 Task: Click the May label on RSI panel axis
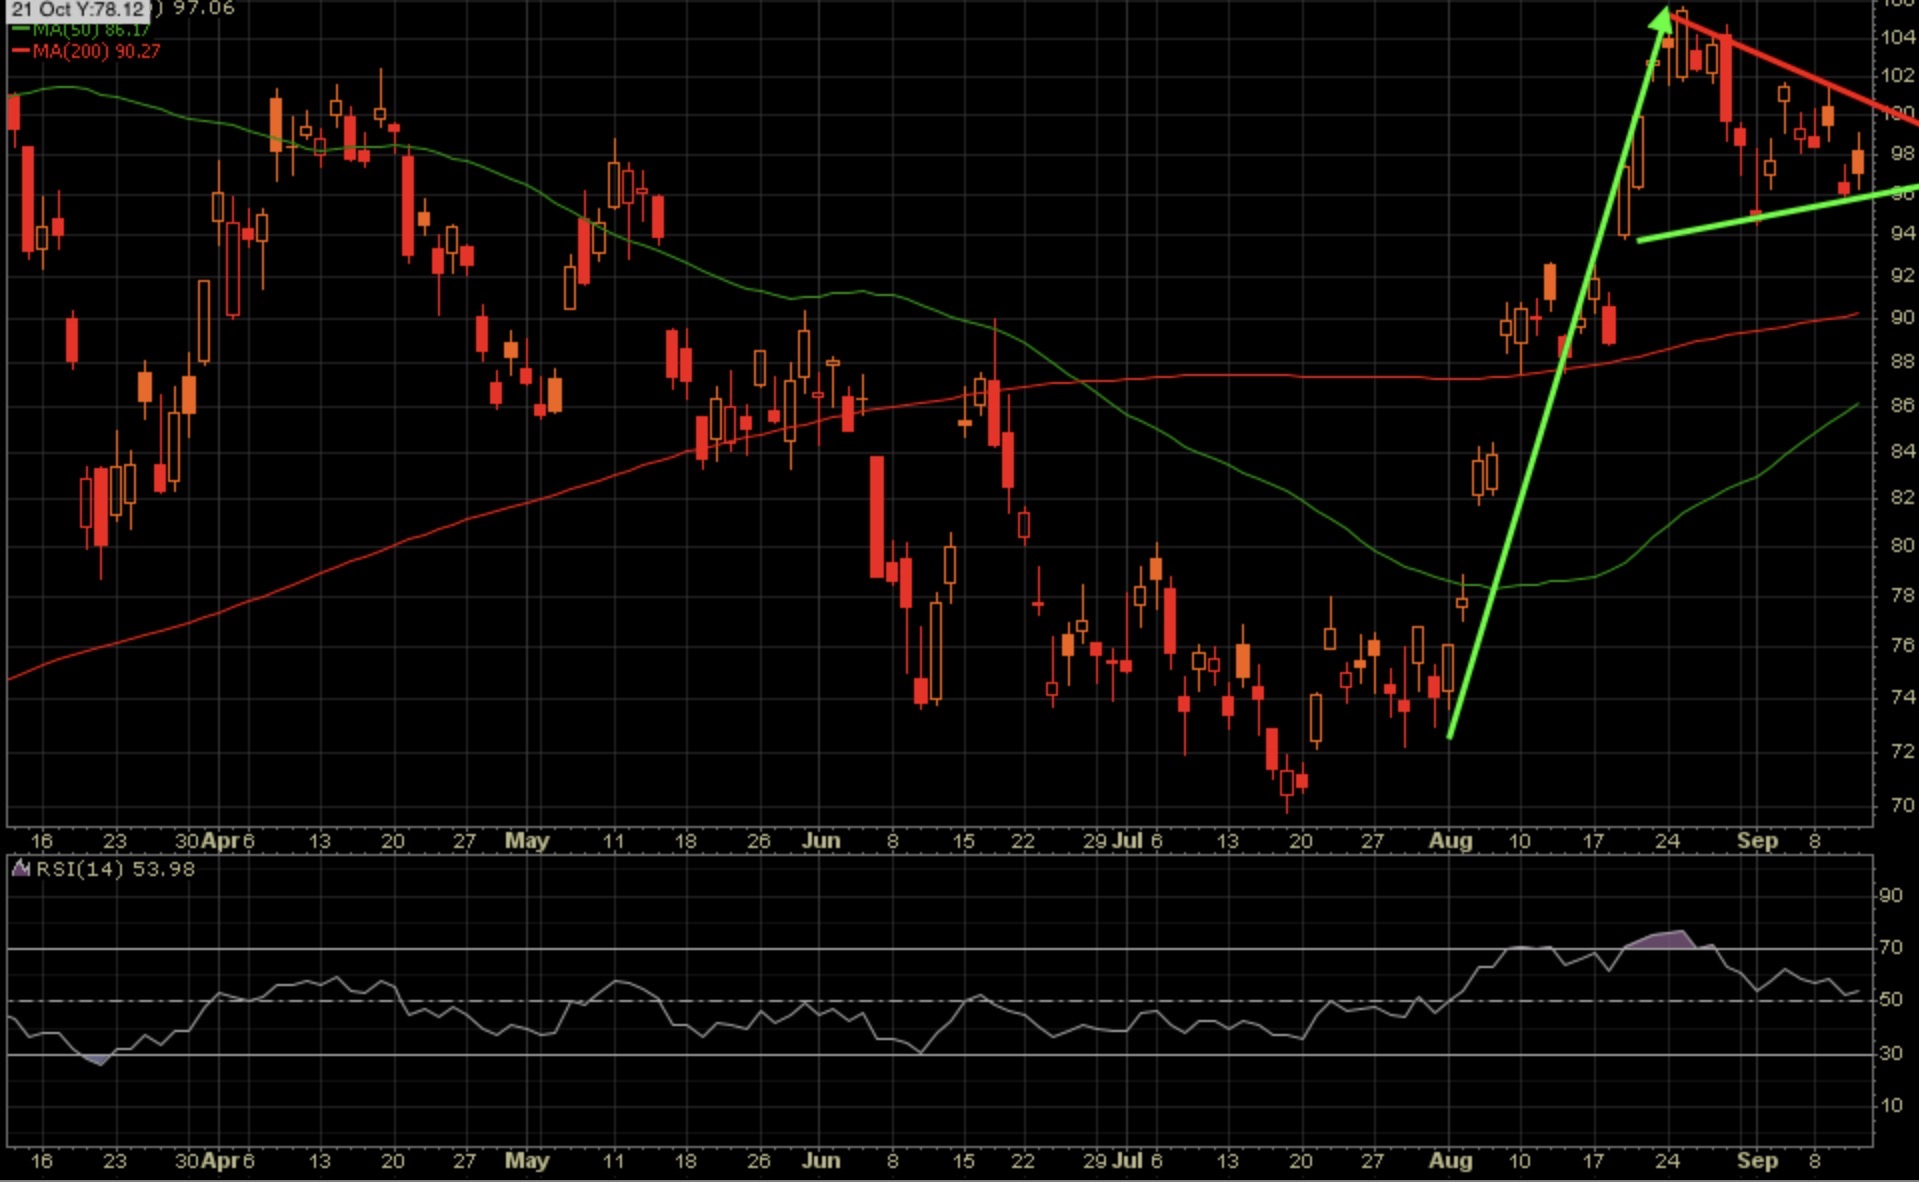tap(527, 1161)
